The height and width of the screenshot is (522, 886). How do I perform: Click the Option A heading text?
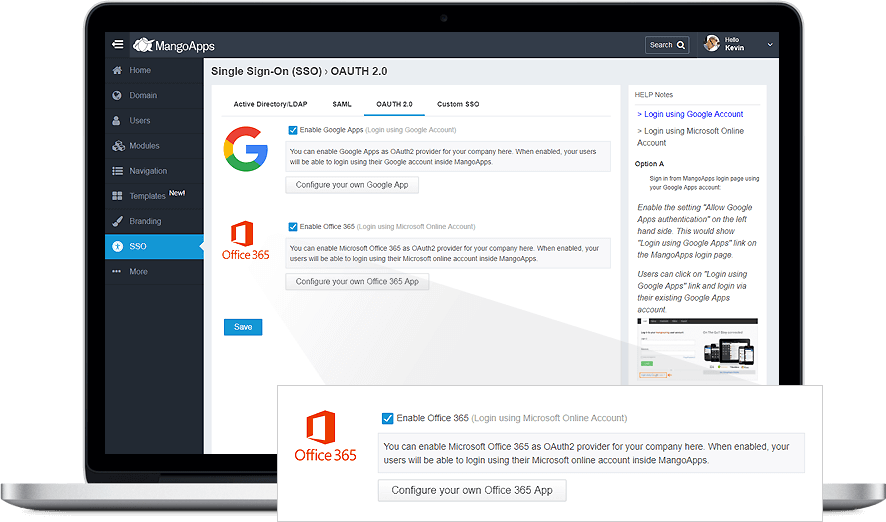tap(649, 164)
